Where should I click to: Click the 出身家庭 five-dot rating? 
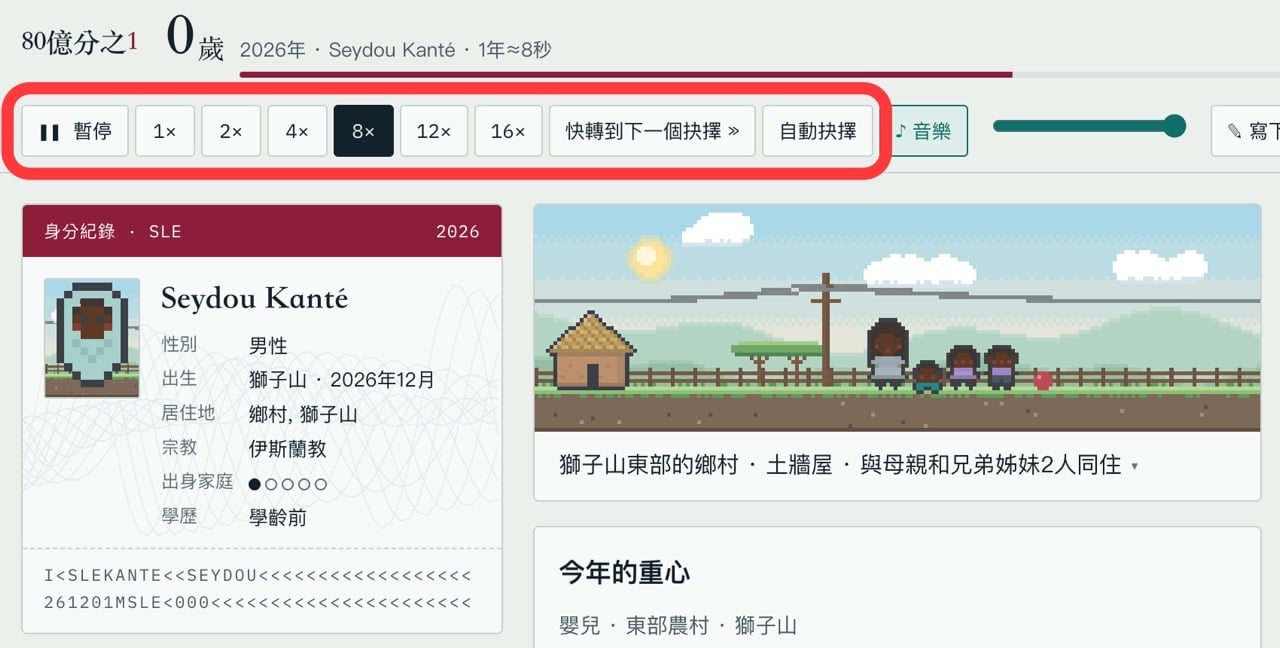point(288,484)
